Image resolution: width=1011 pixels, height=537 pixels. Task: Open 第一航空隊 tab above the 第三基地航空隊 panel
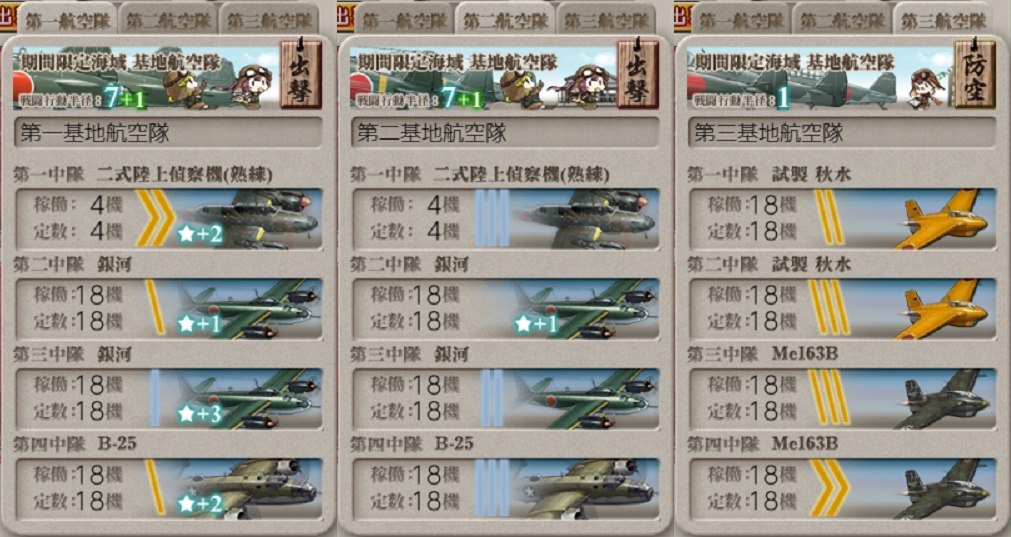click(741, 19)
